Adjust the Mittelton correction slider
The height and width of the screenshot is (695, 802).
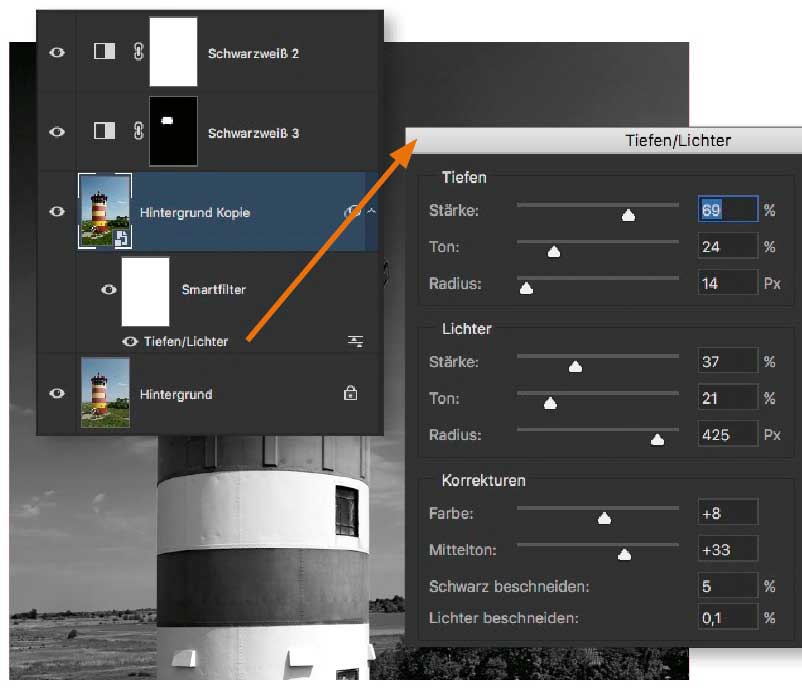(x=624, y=555)
